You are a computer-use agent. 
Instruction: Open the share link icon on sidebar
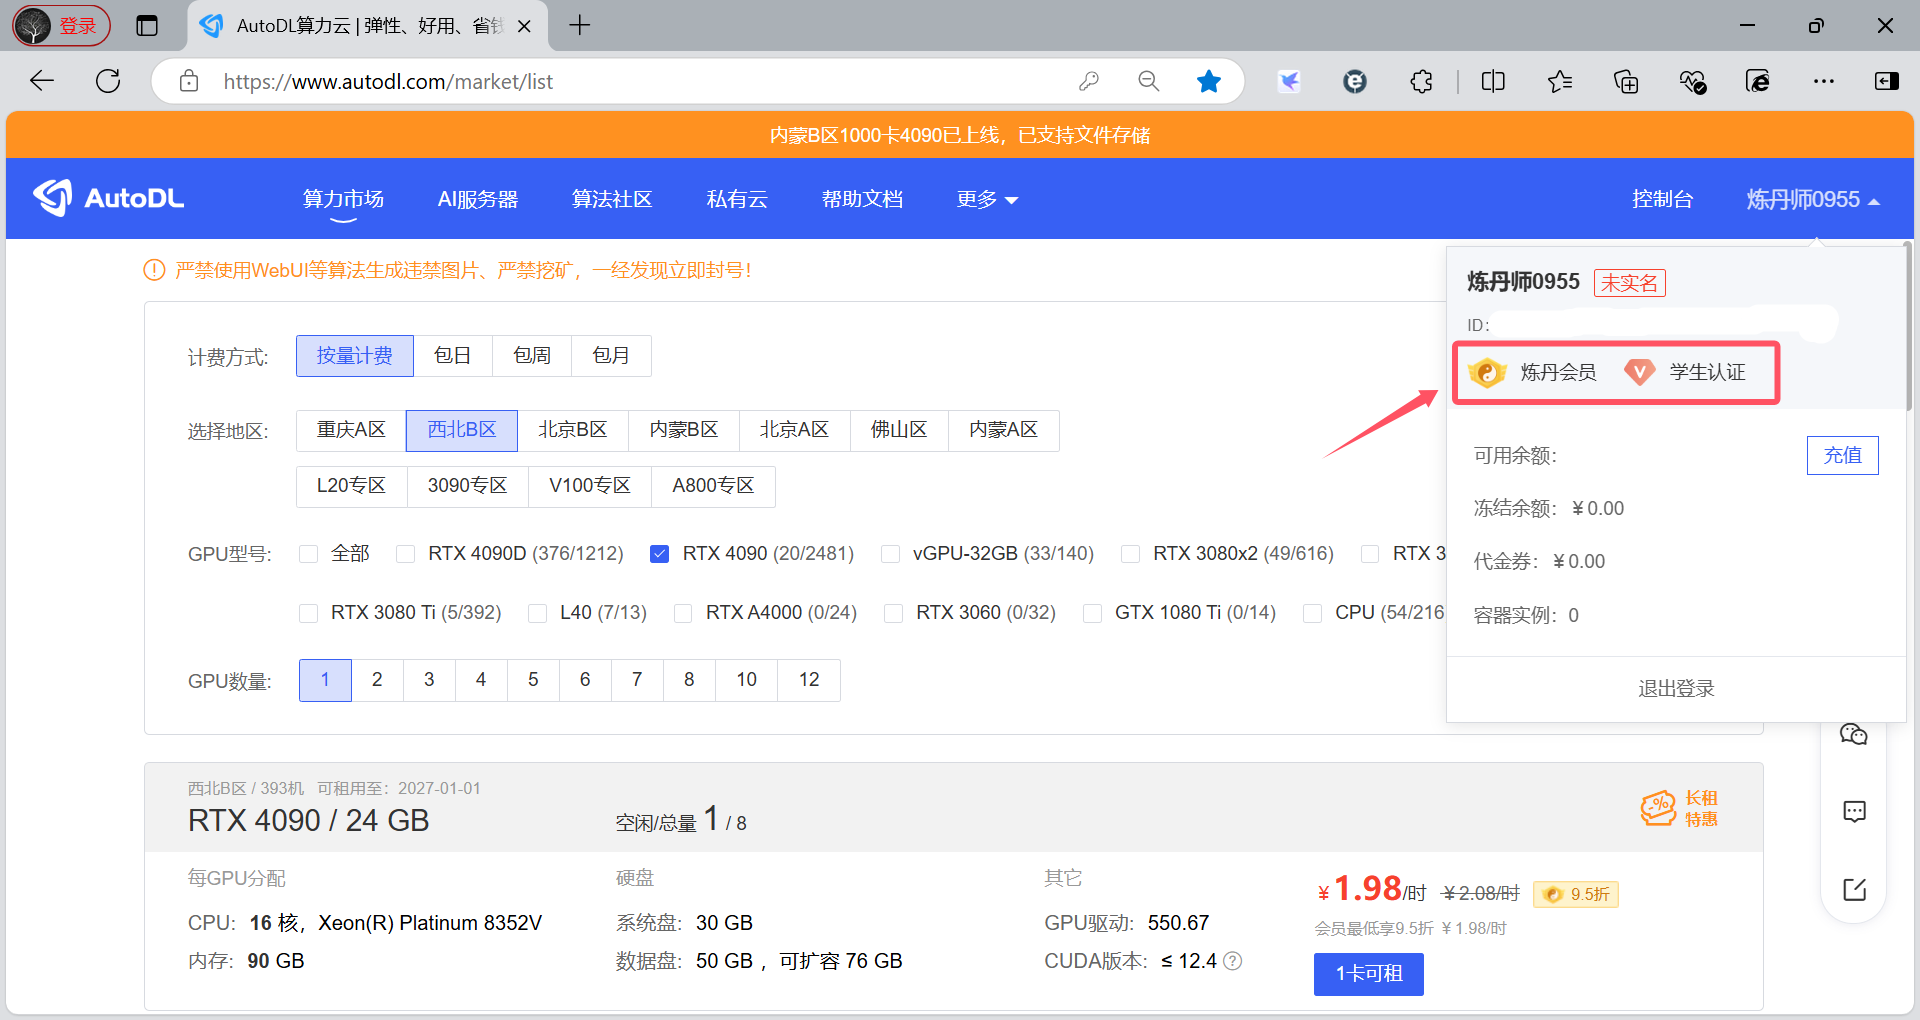click(1854, 889)
